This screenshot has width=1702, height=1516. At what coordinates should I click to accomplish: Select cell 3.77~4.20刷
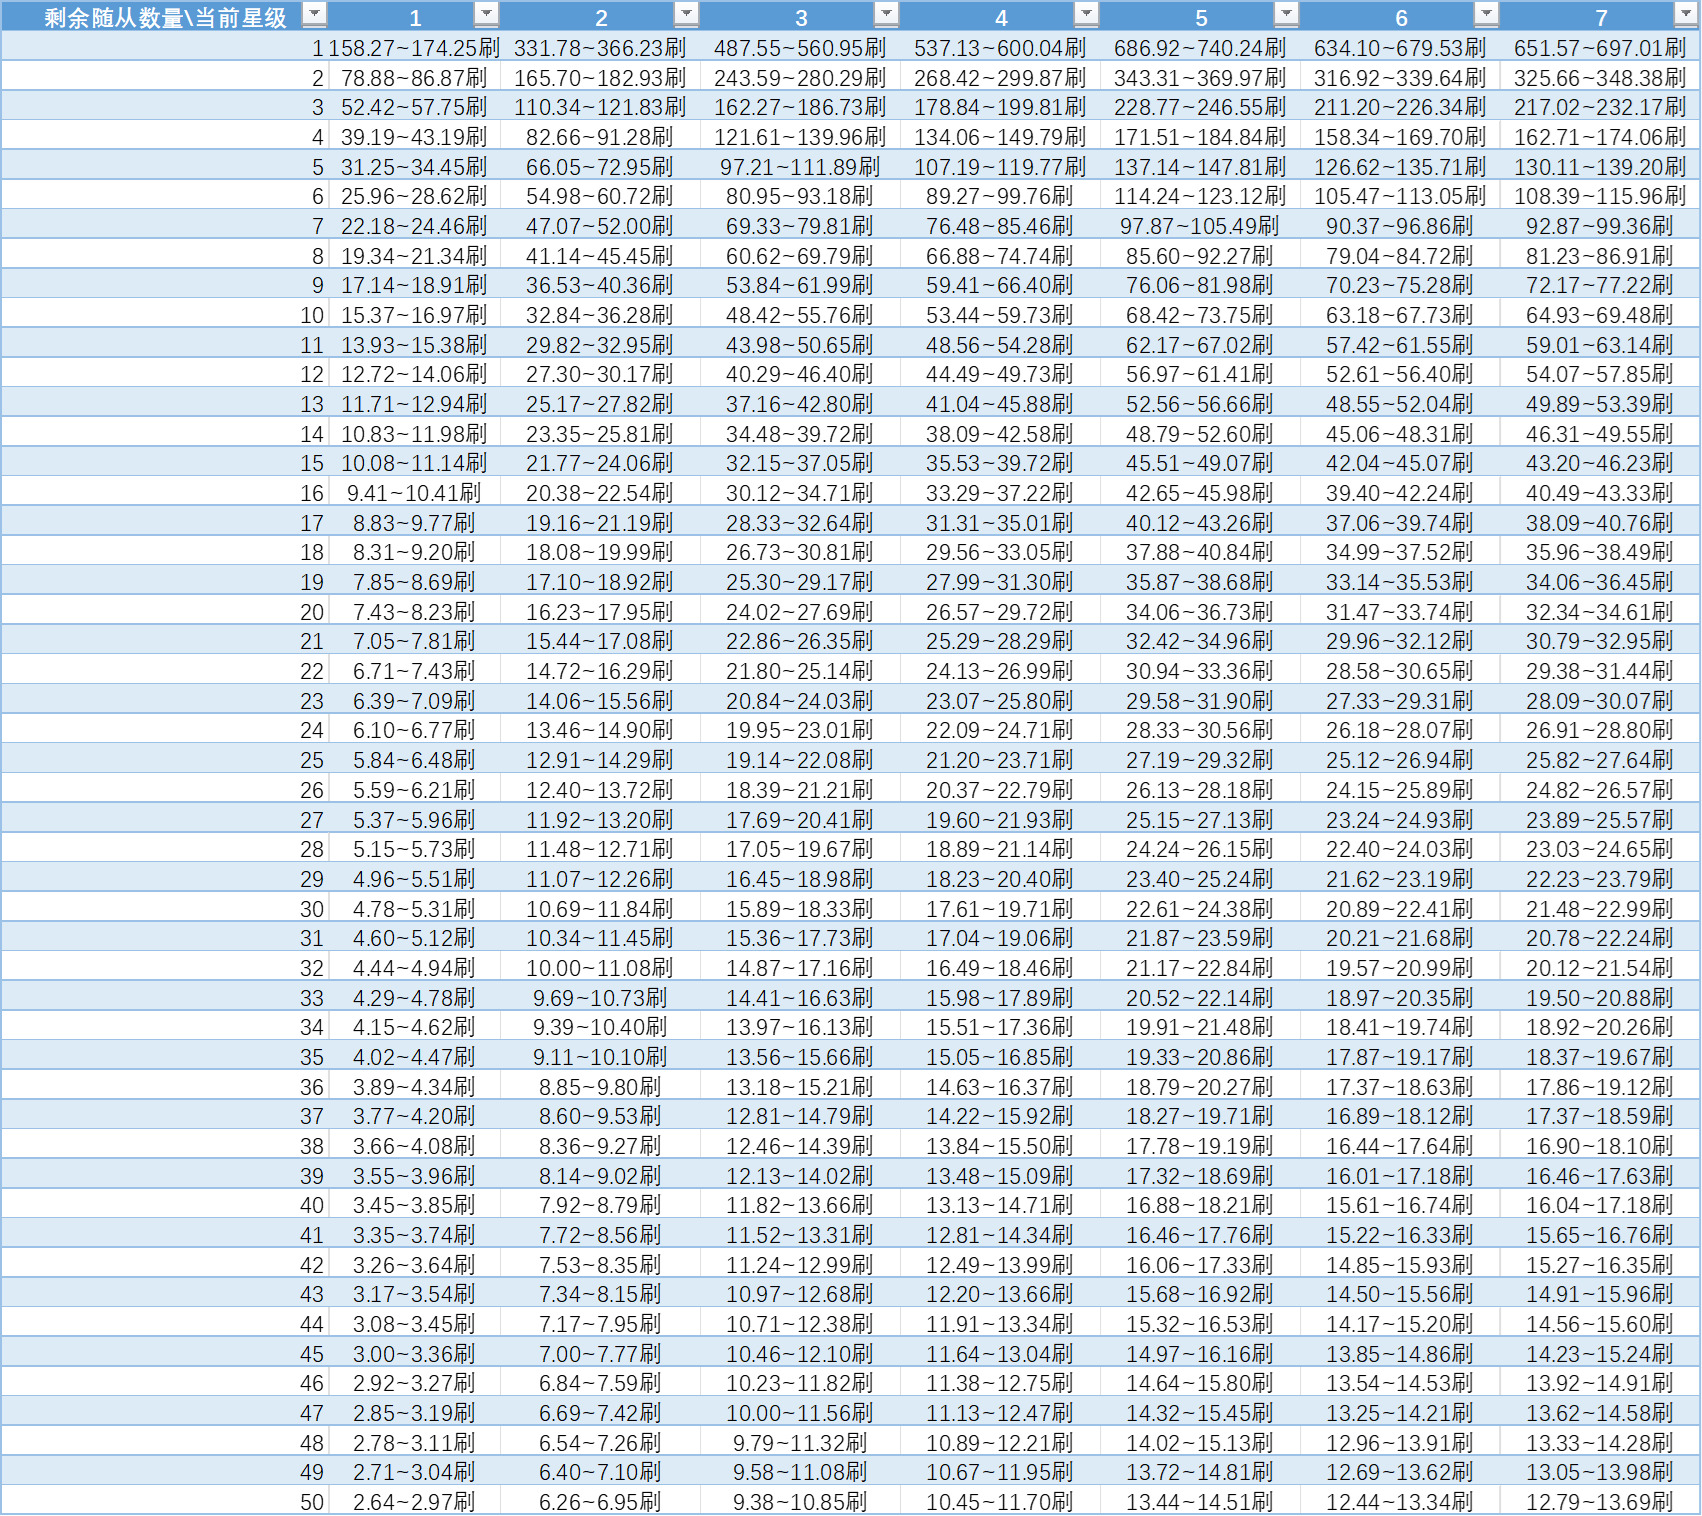(414, 1115)
